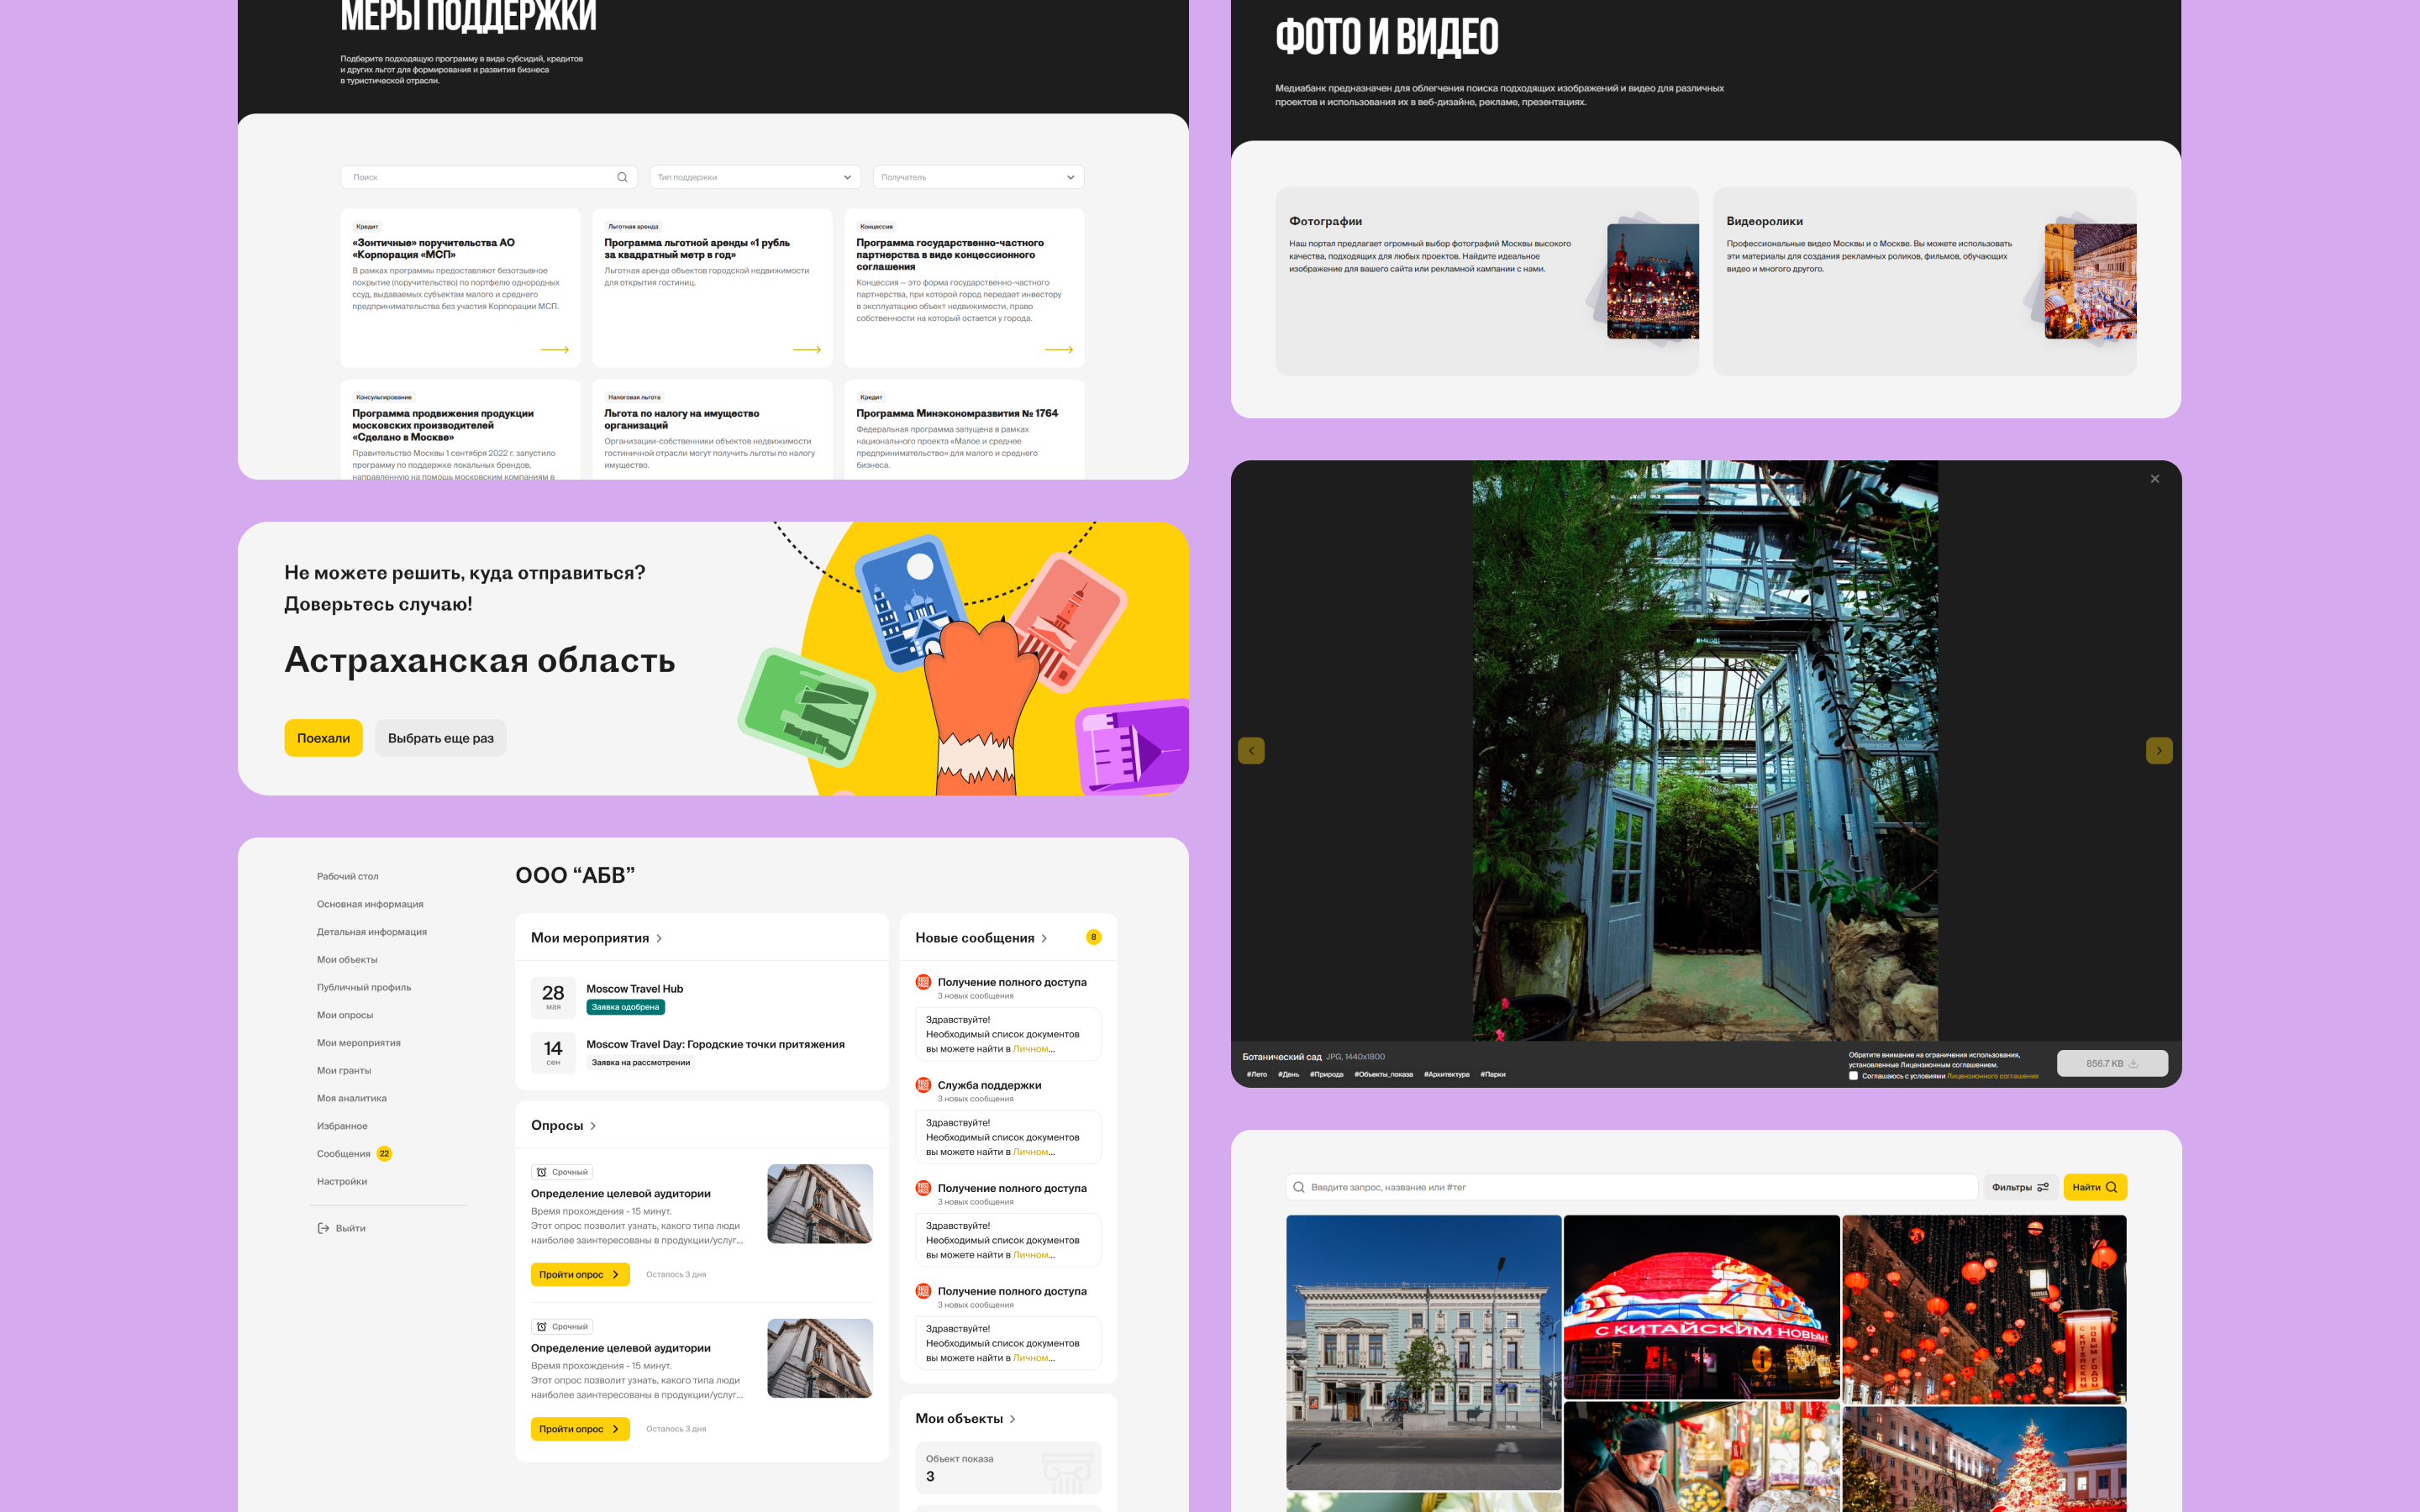Open the Тип поддержки dropdown
Screen dimensions: 2420x1512
click(755, 177)
